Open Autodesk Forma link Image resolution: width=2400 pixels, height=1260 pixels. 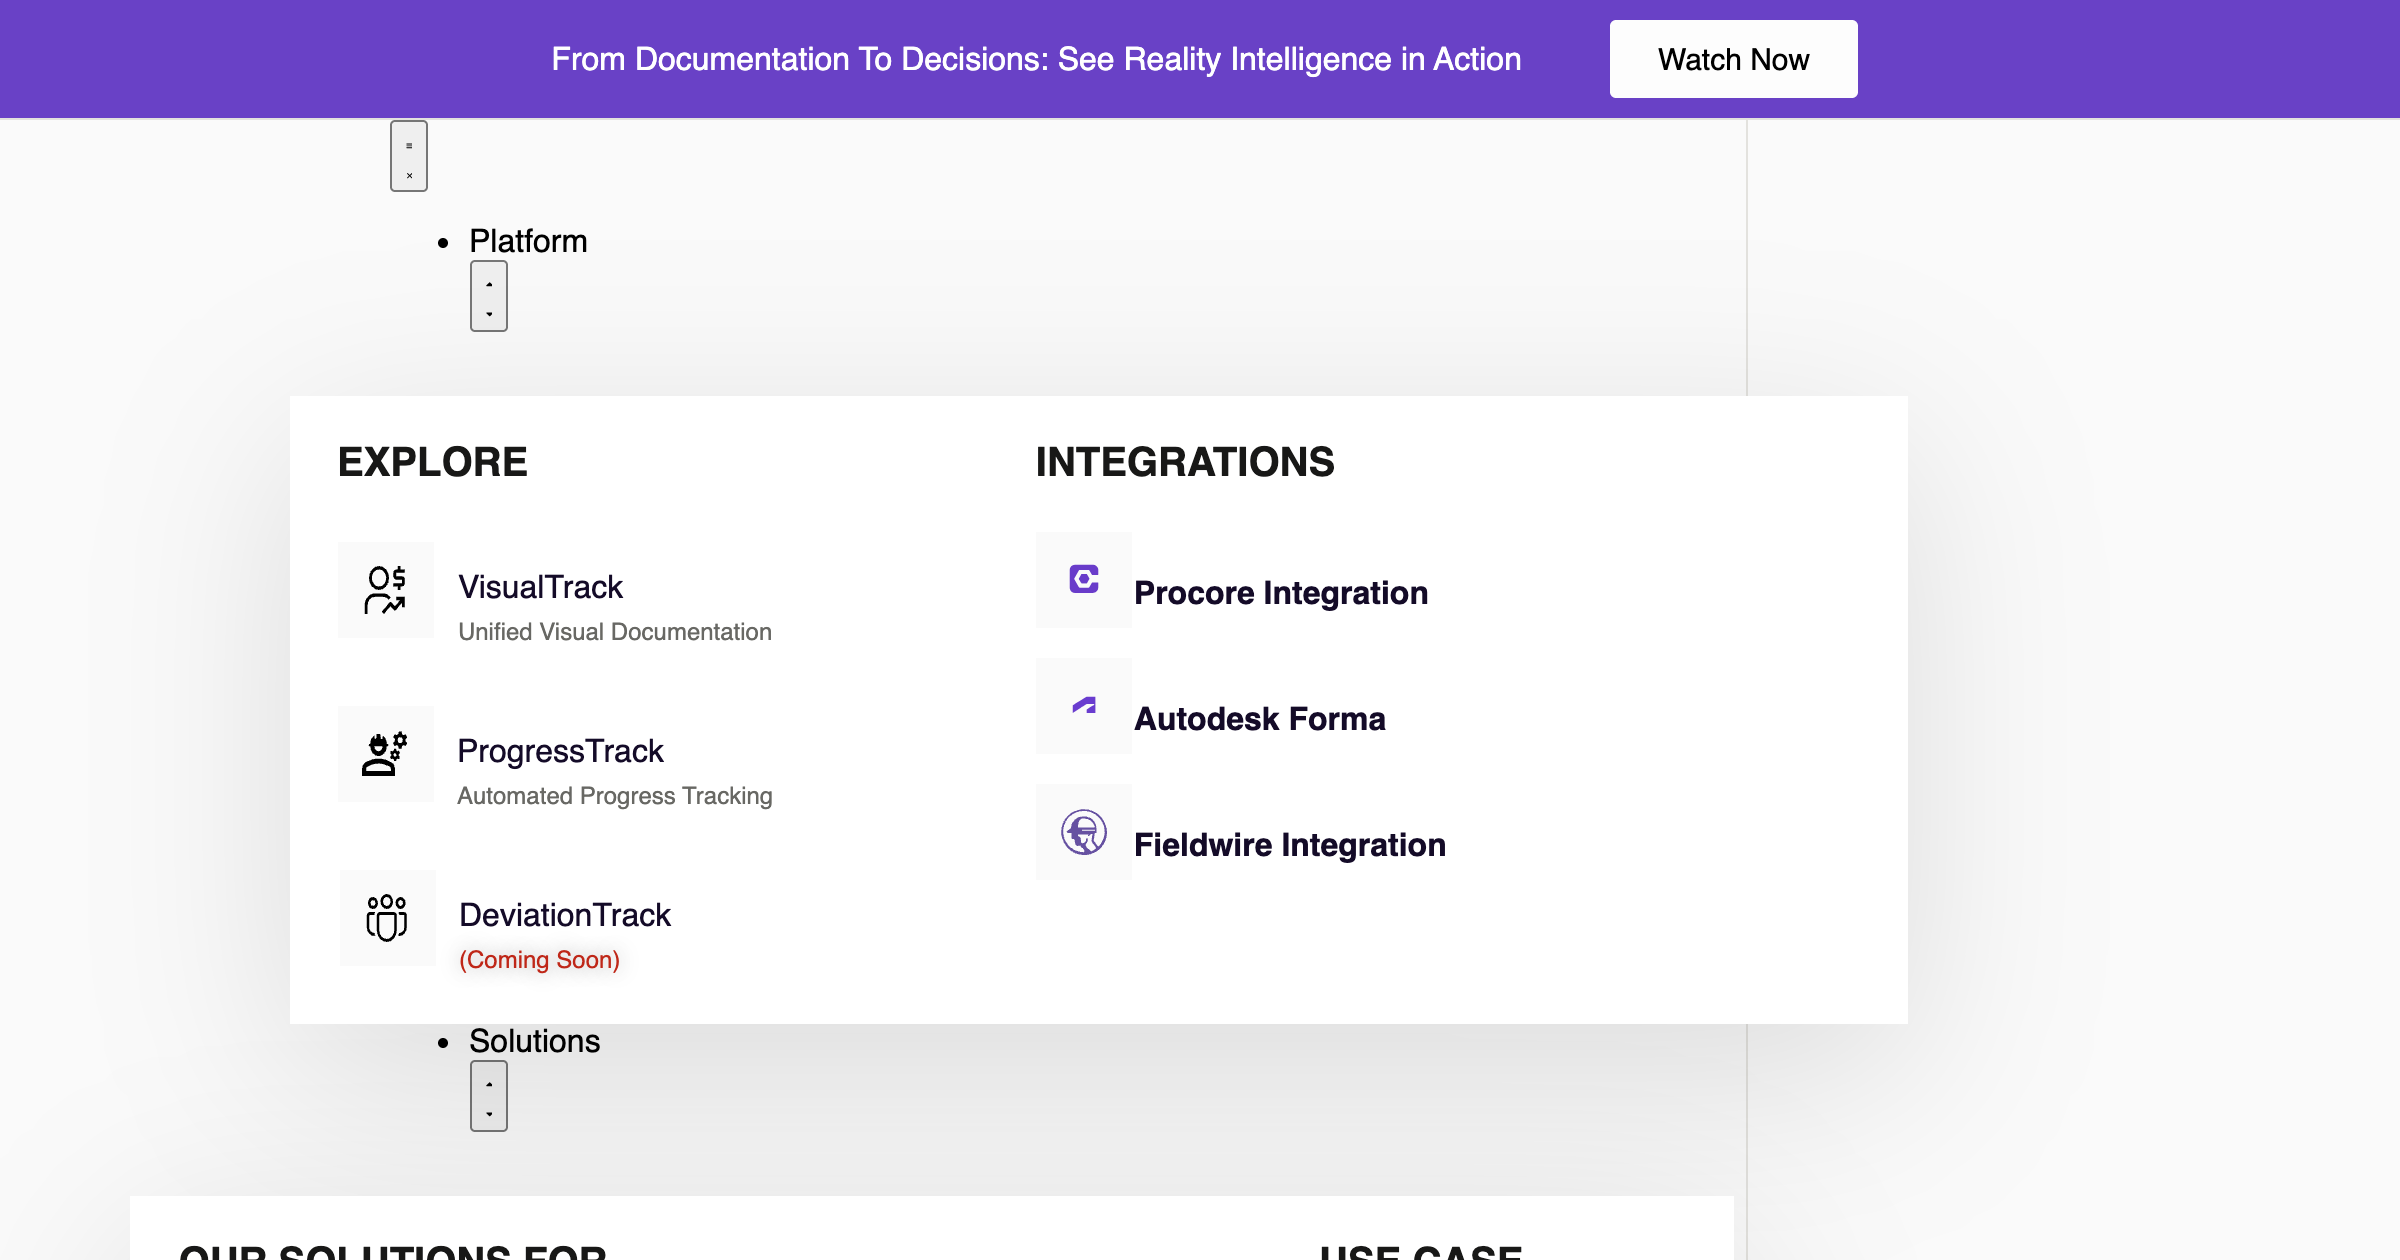[x=1260, y=719]
